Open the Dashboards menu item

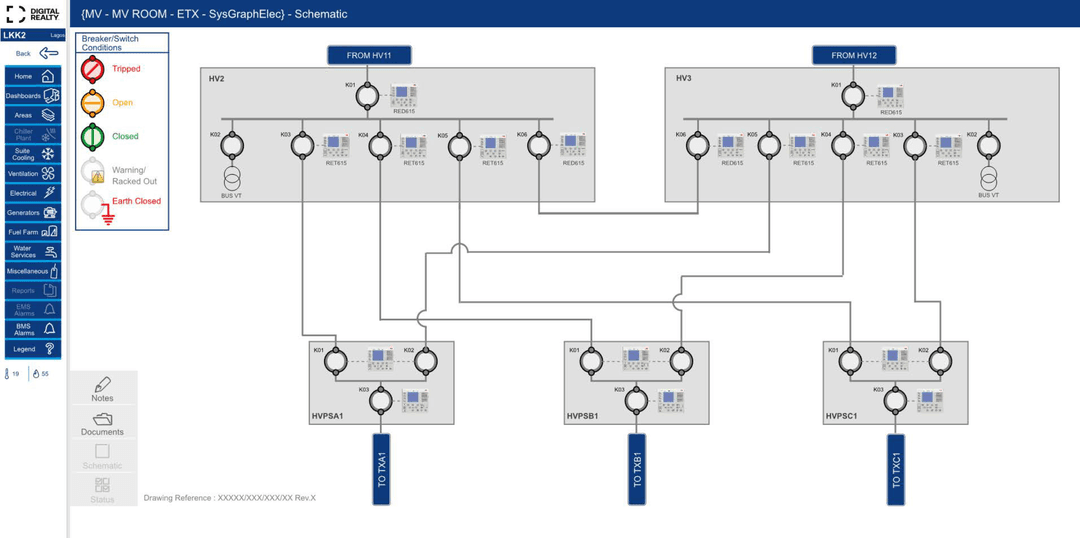coord(33,96)
